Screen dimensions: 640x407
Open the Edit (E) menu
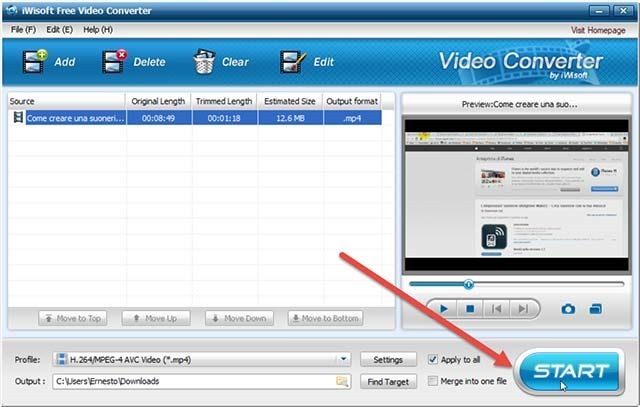pos(59,29)
